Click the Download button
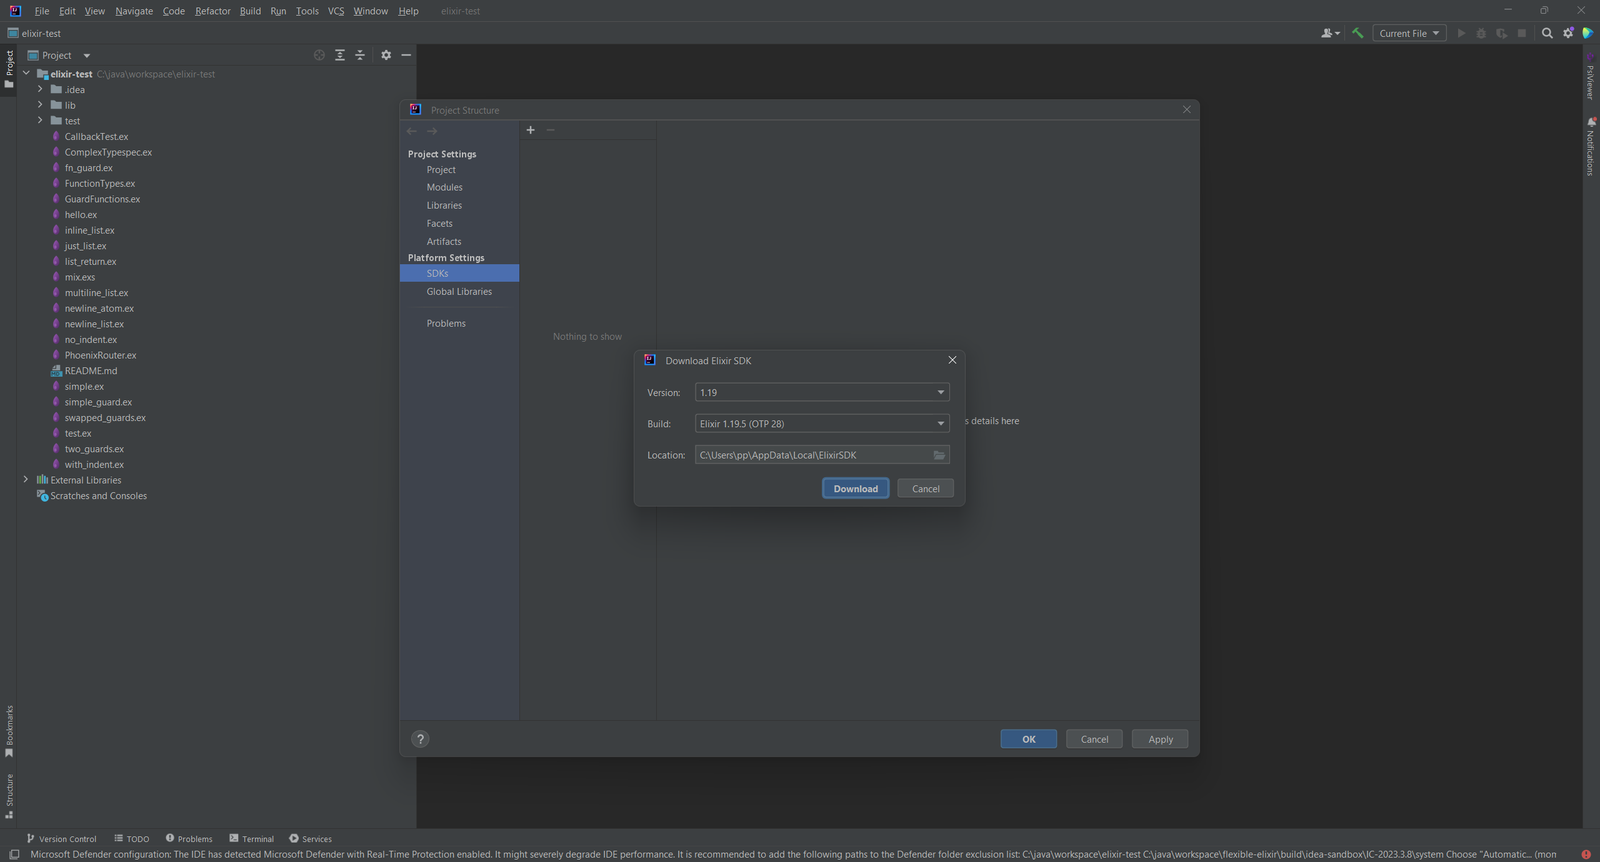Screen dimensions: 1600x862 click(x=856, y=489)
